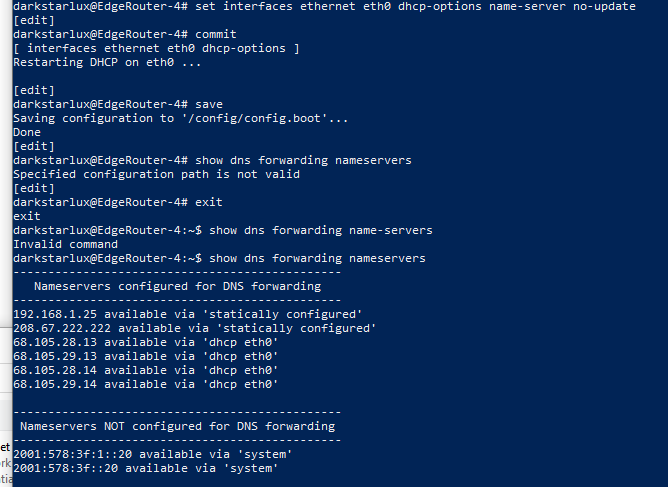Click the 68.105.29.13 DHCP nameserver entry
The width and height of the screenshot is (668, 487).
pos(146,356)
